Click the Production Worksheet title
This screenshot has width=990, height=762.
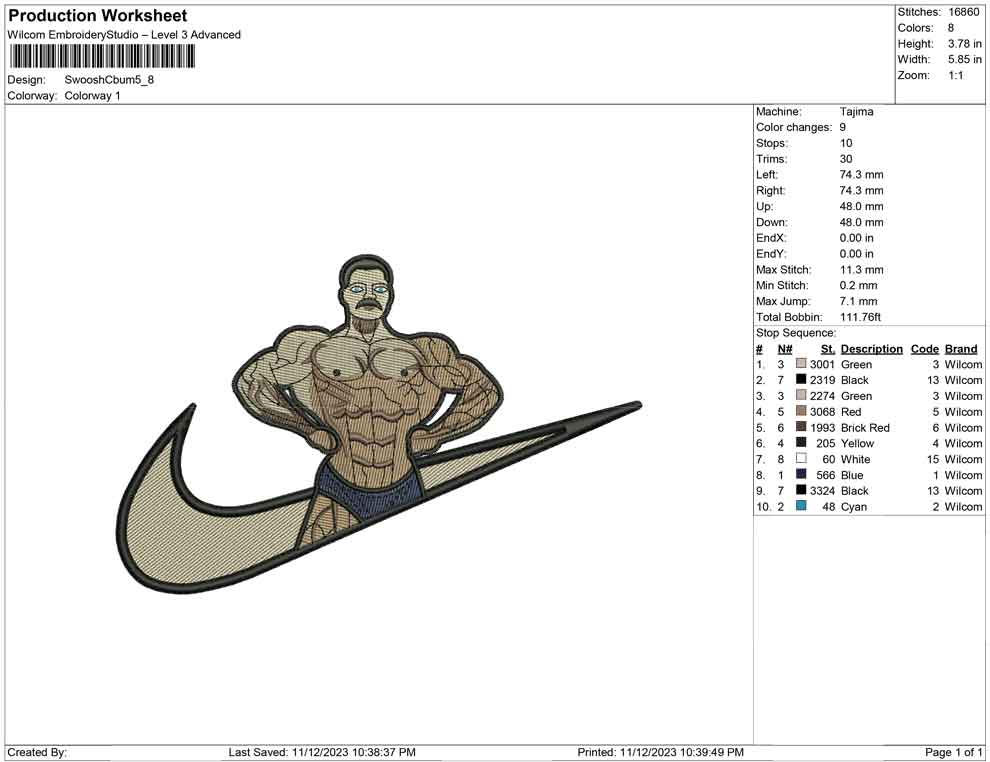tap(97, 16)
